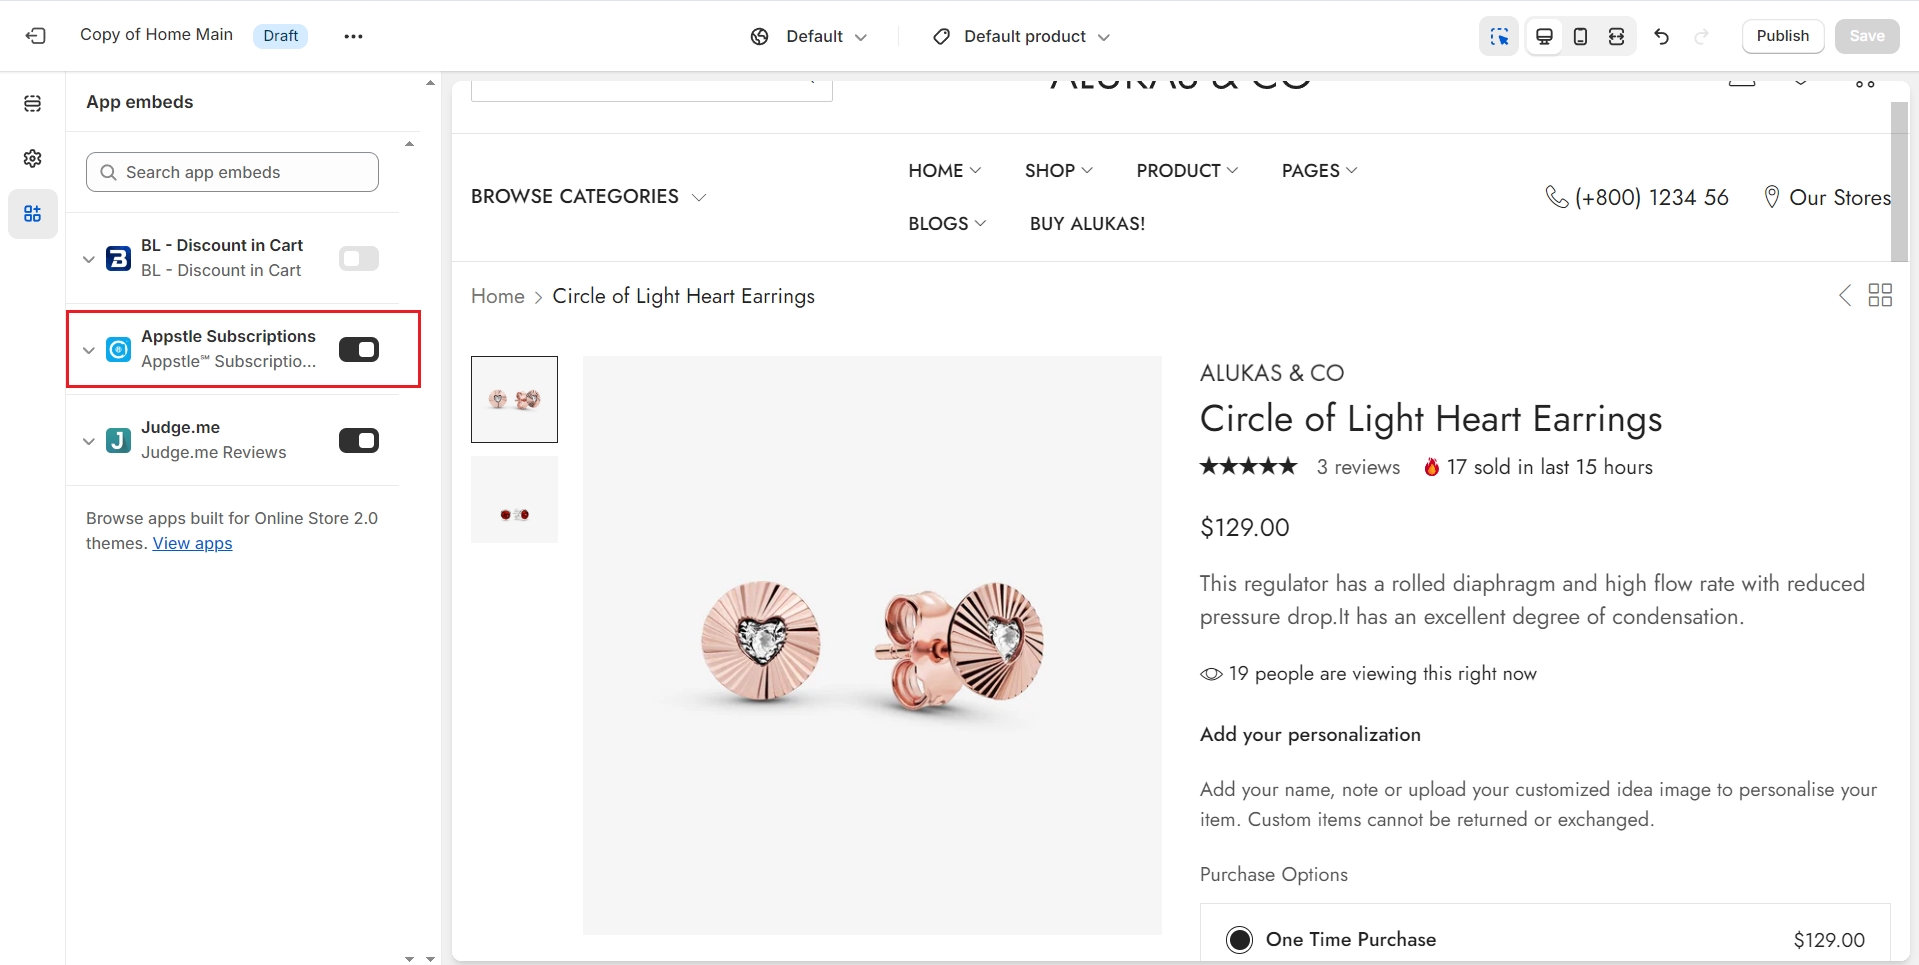Disable the Appstle Subscriptions toggle

[x=358, y=350]
